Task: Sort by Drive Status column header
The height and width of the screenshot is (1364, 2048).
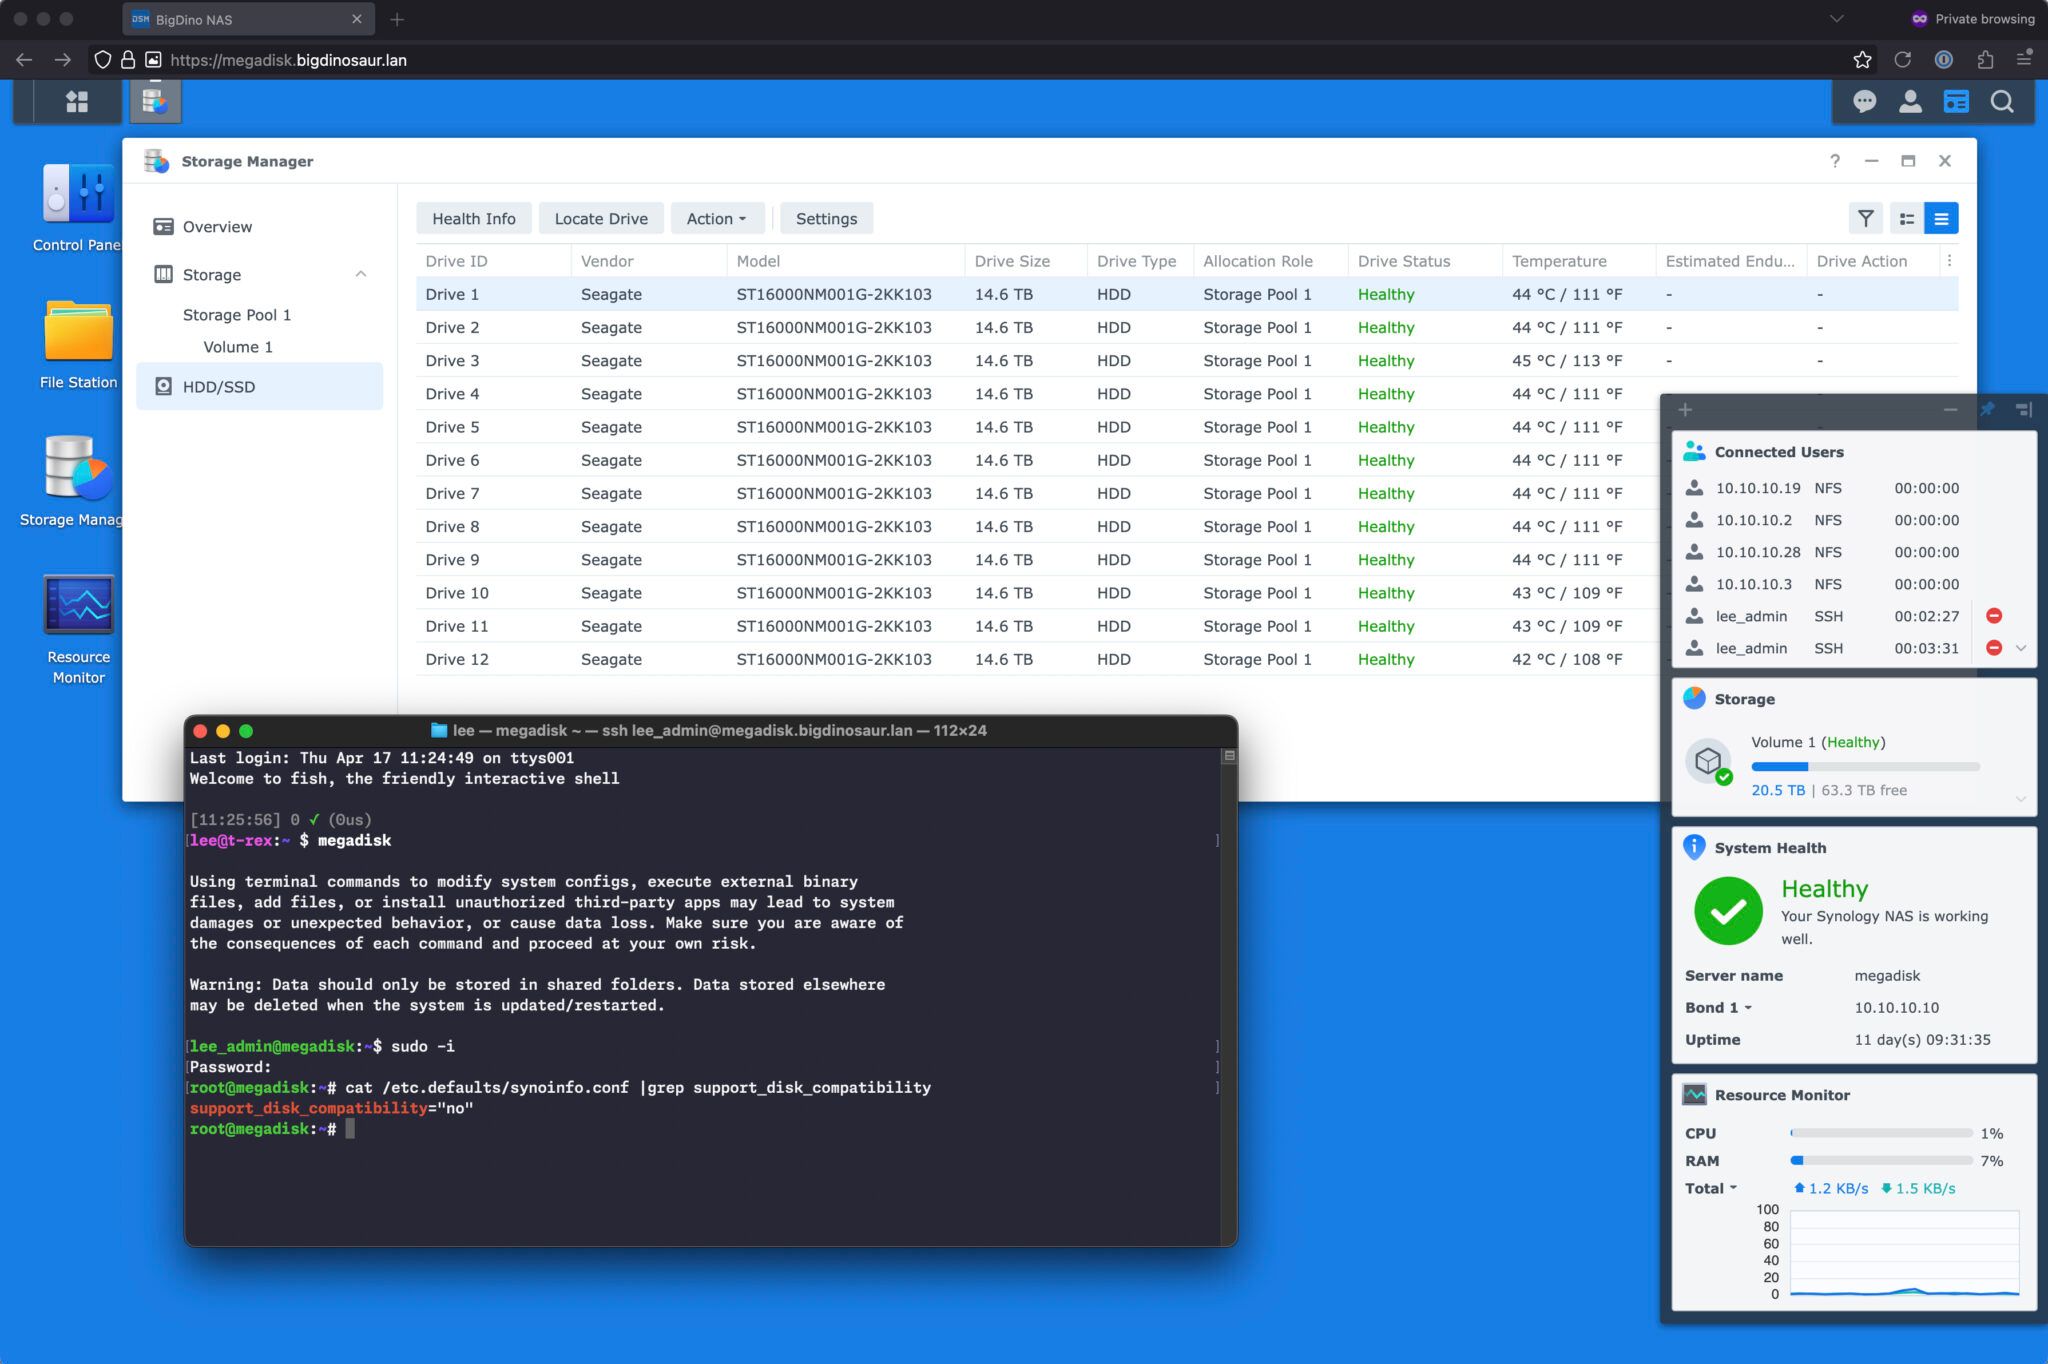Action: [x=1424, y=260]
